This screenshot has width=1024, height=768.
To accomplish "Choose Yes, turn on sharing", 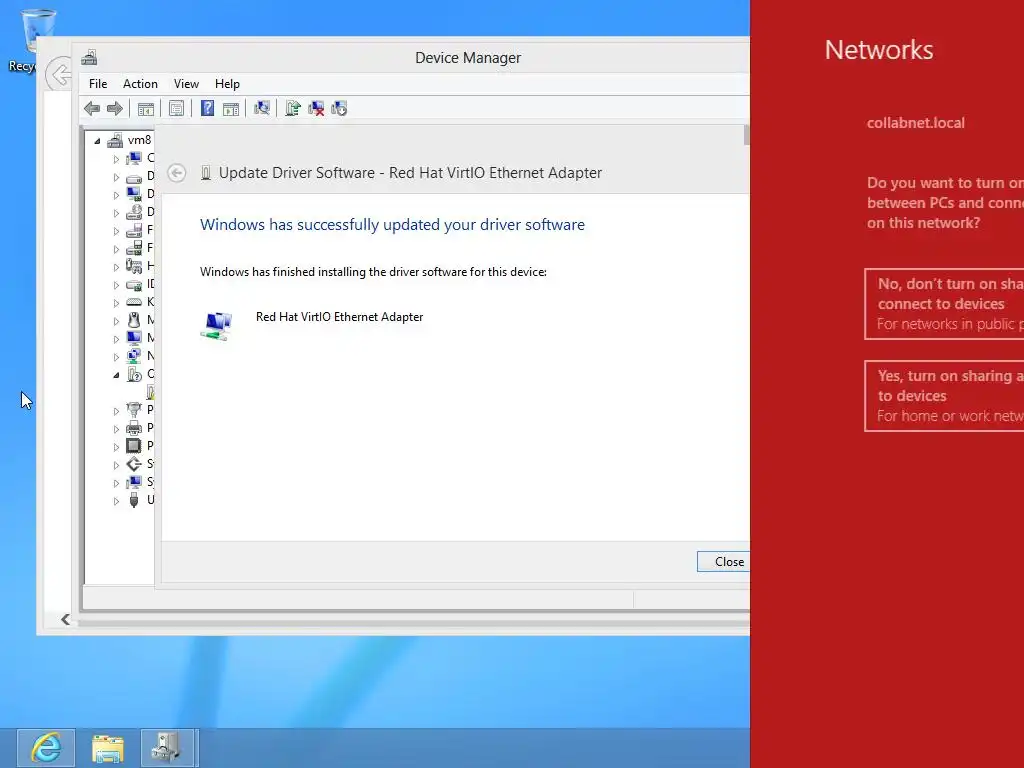I will tap(944, 396).
